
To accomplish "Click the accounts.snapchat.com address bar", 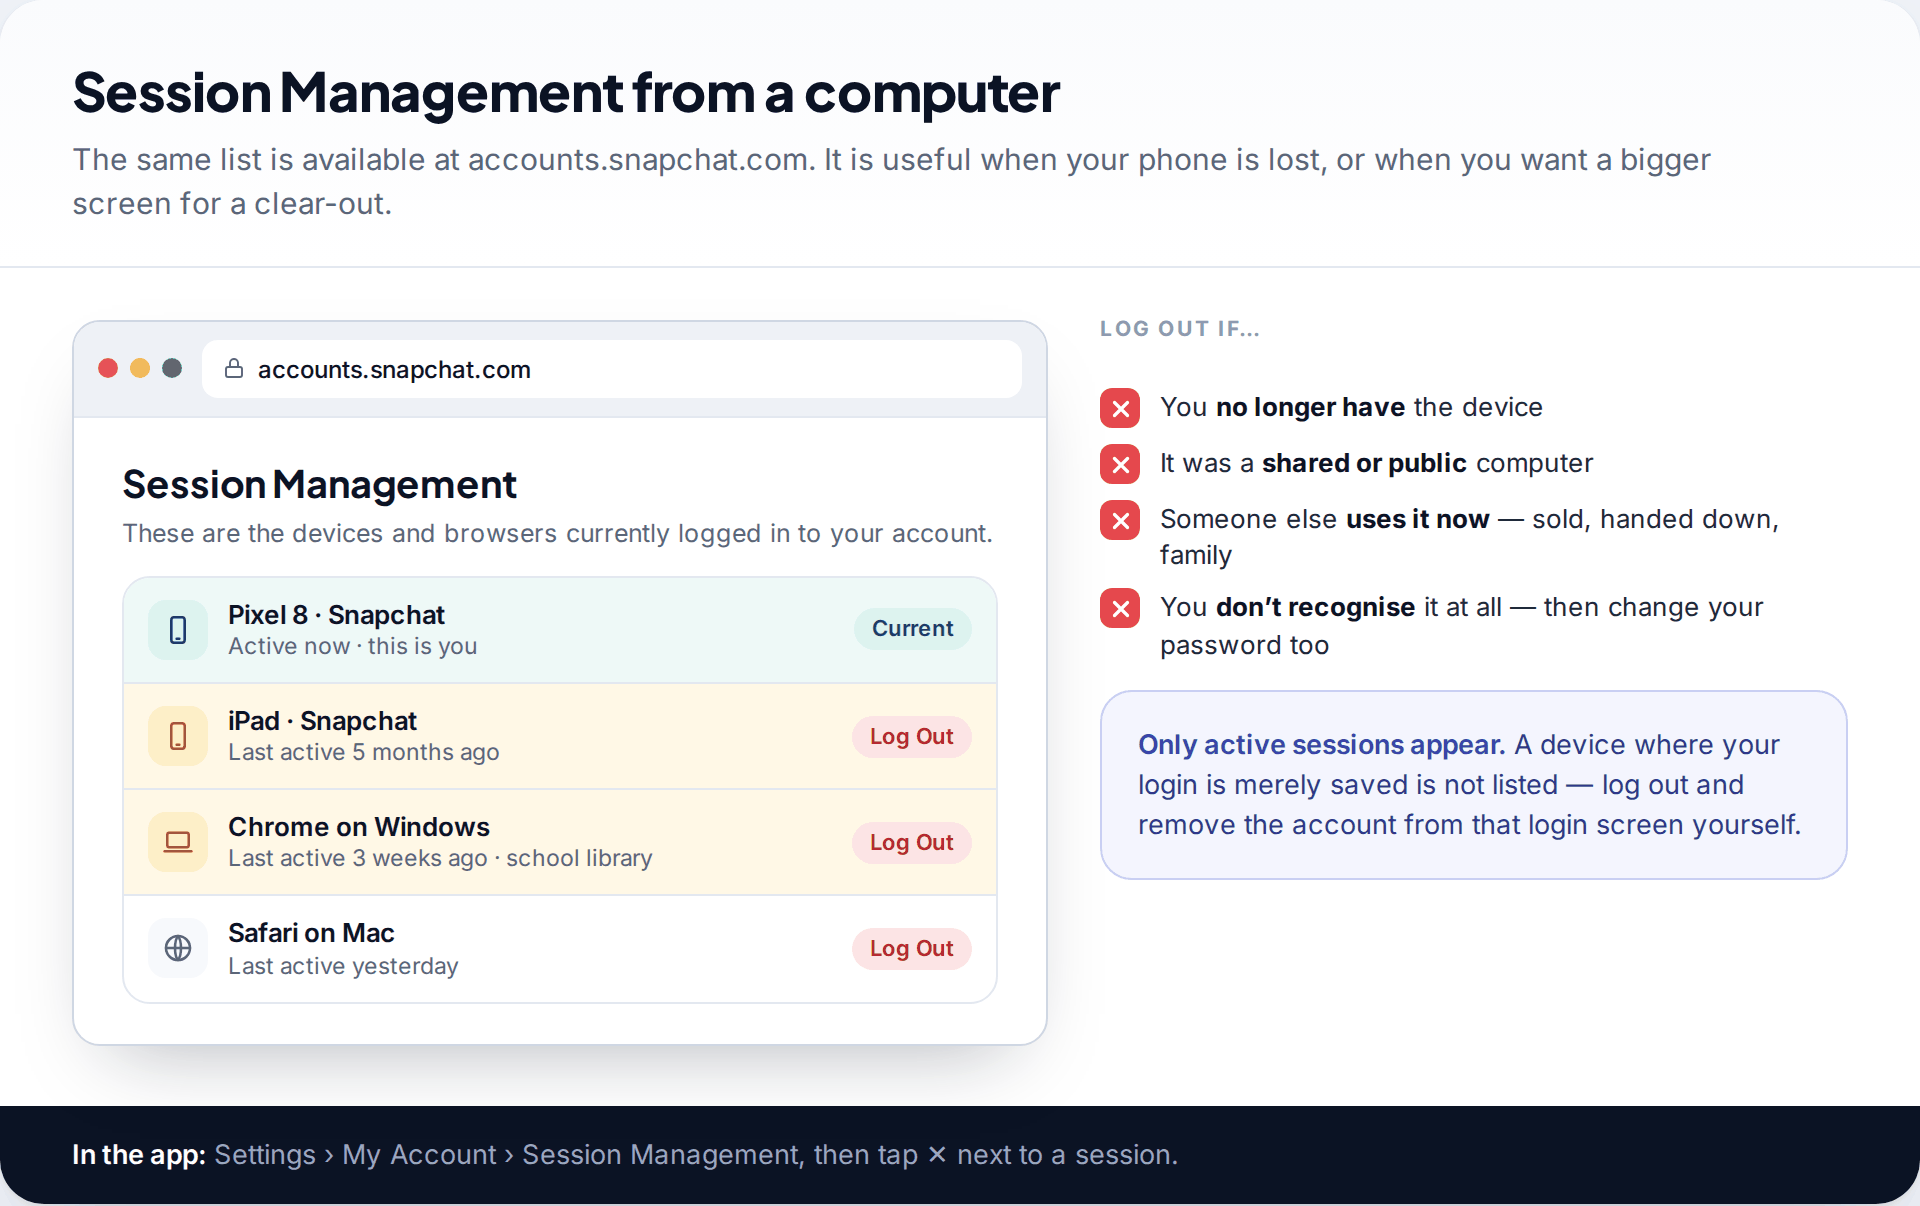I will (612, 369).
